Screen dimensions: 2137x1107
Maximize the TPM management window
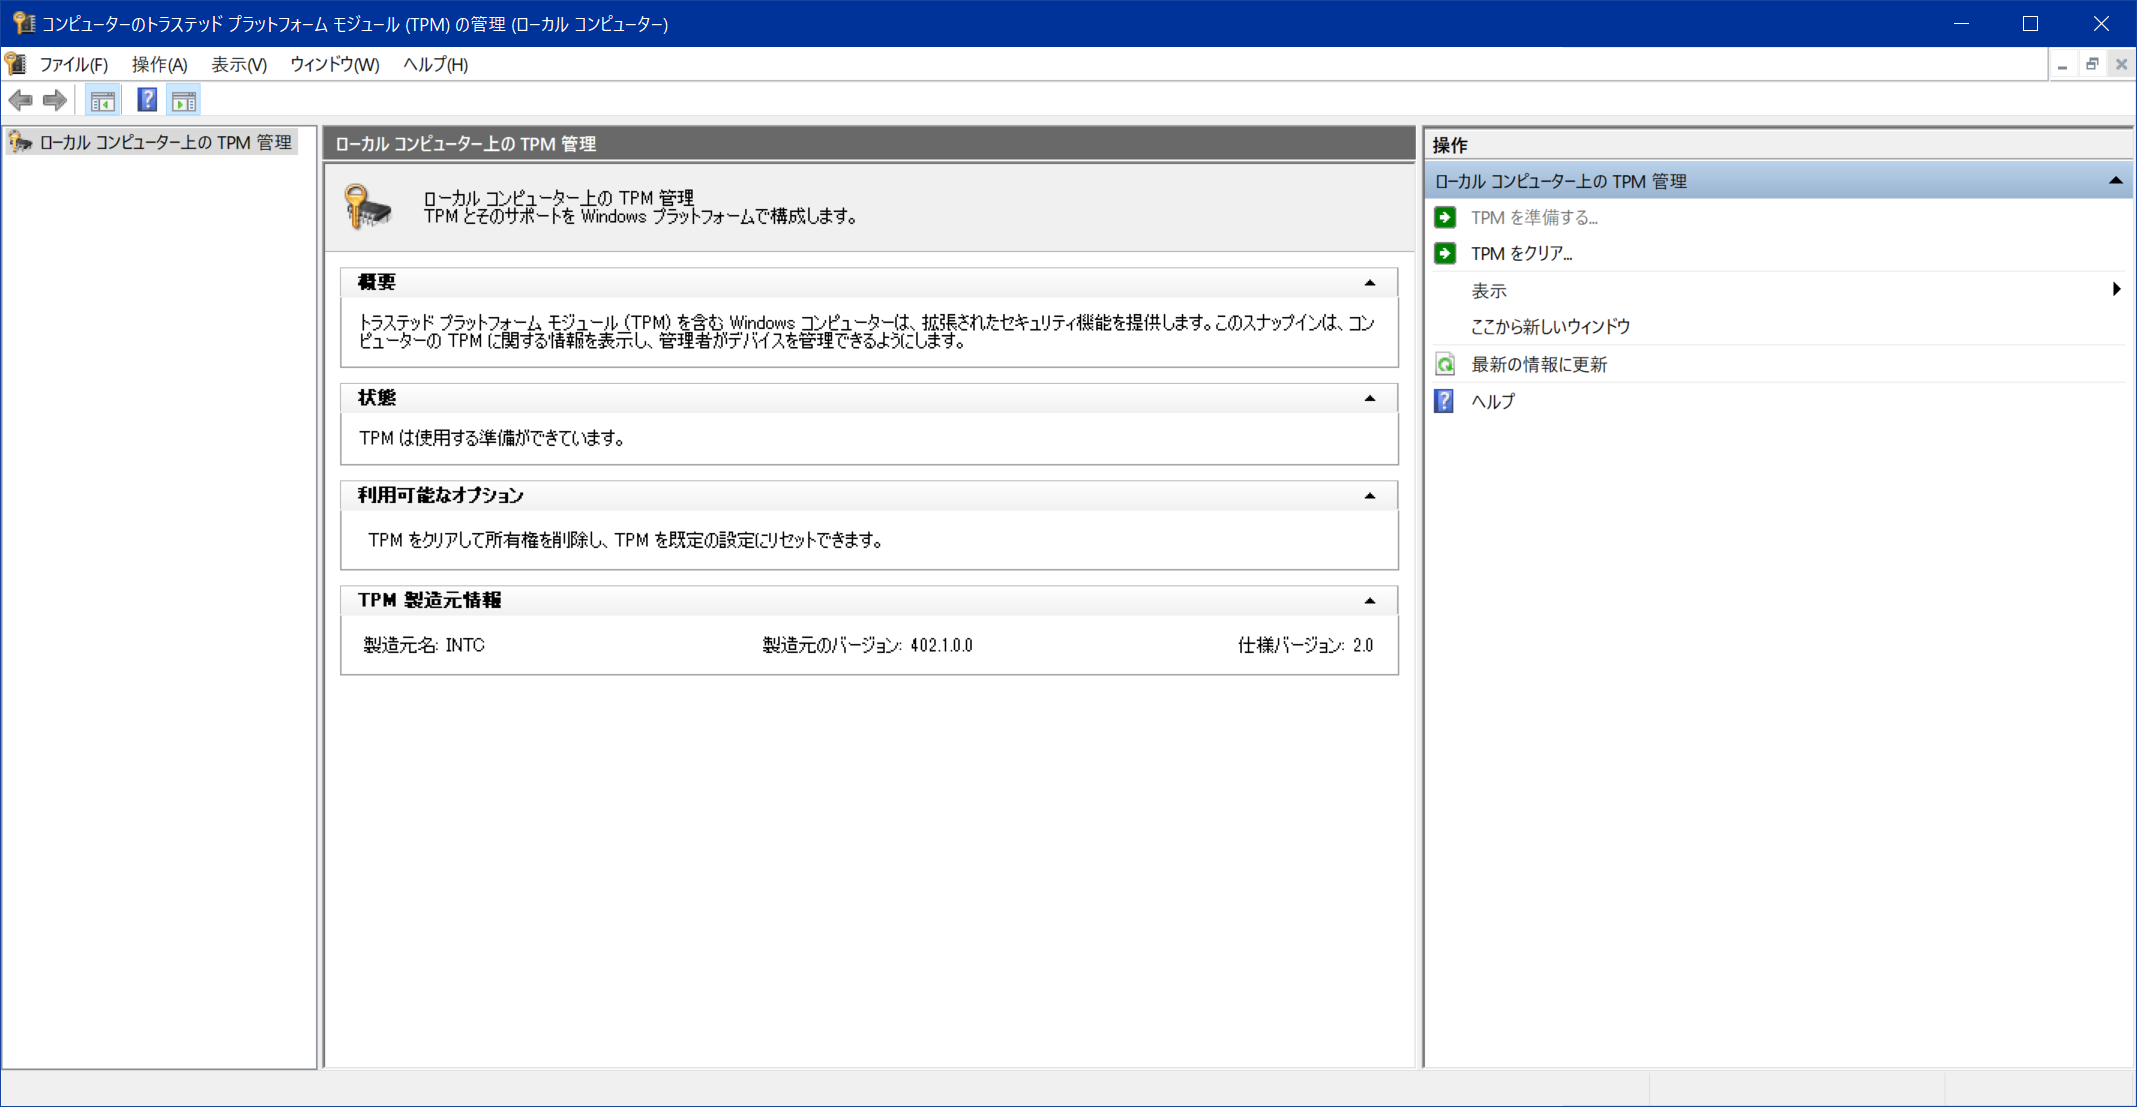(x=2030, y=23)
